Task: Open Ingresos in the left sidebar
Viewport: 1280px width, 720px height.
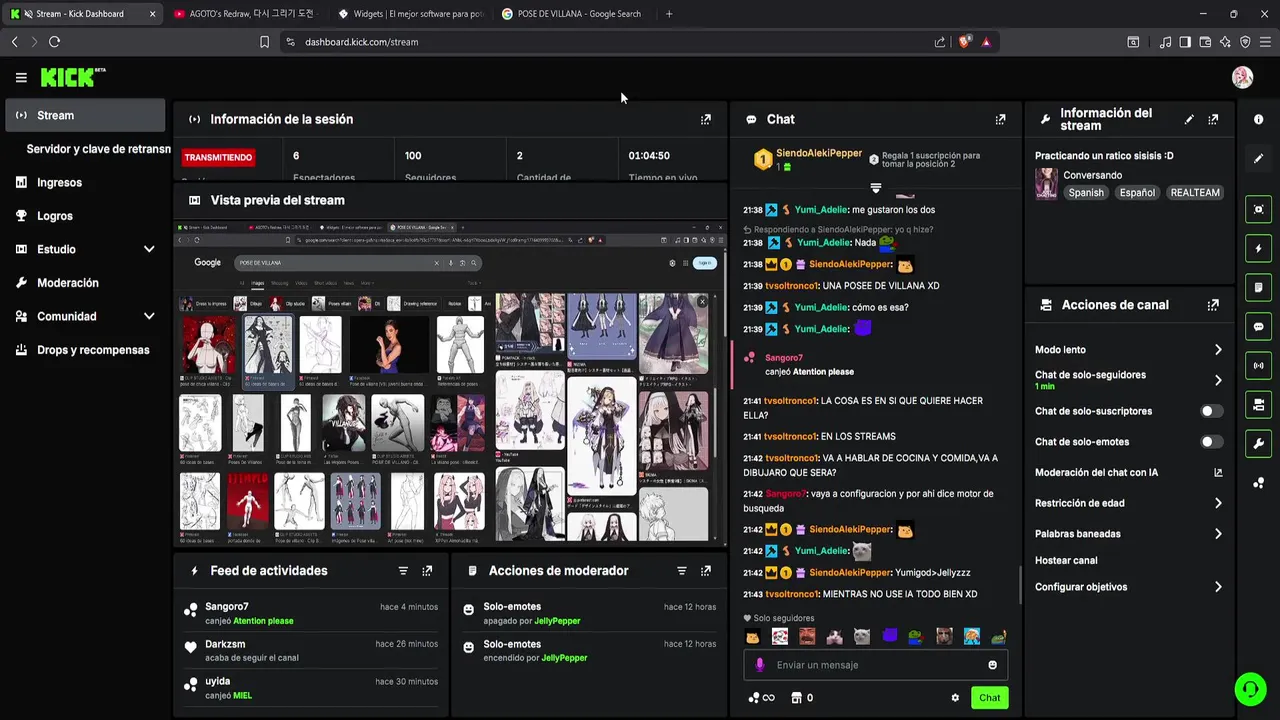Action: [x=84, y=182]
